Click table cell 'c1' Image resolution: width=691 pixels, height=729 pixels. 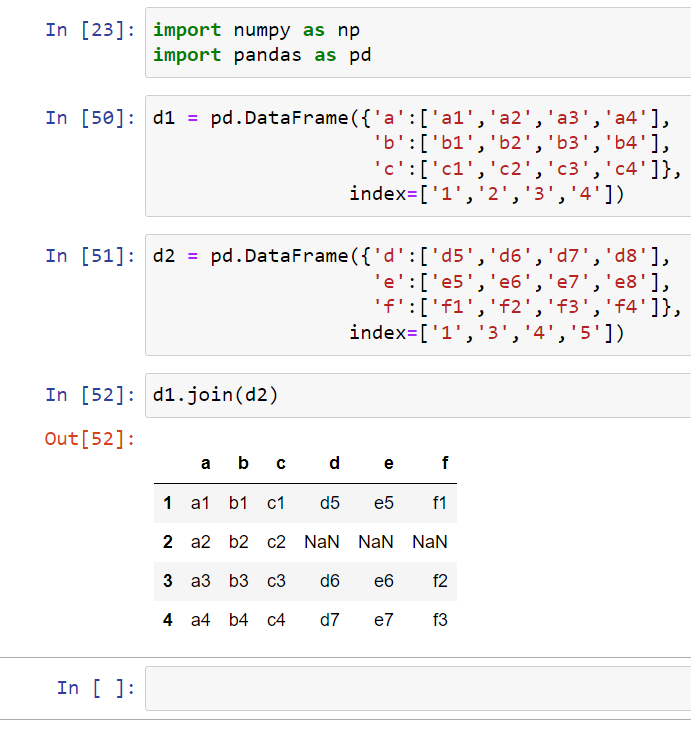point(276,503)
